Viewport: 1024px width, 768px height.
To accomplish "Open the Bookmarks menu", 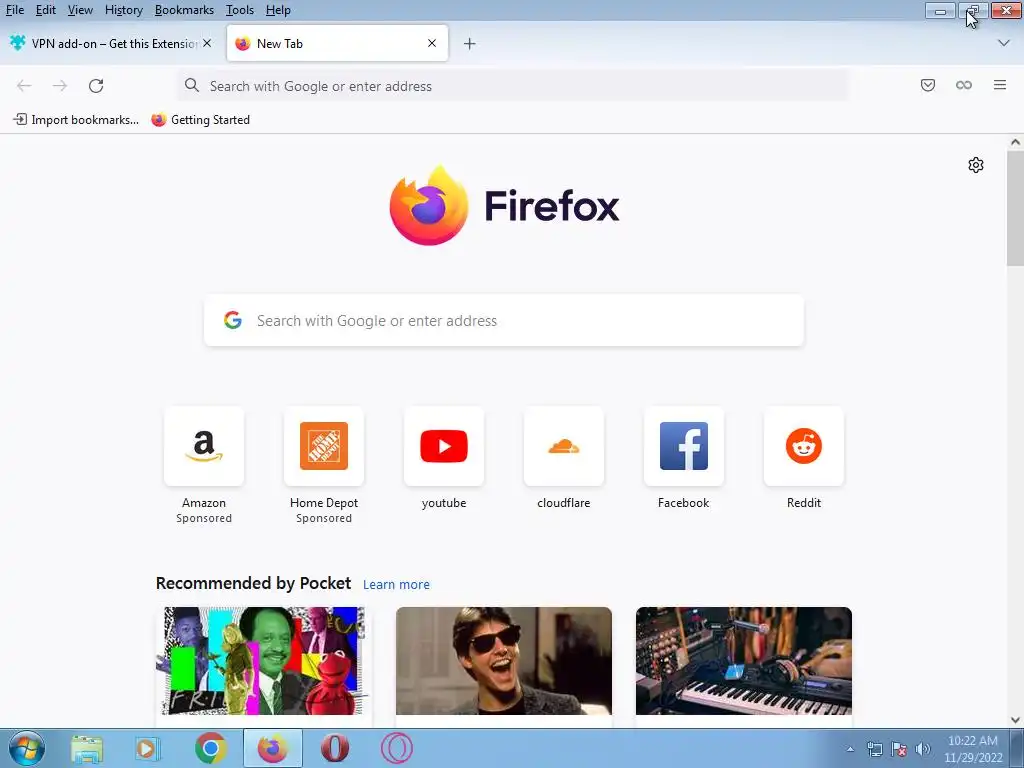I will (184, 10).
